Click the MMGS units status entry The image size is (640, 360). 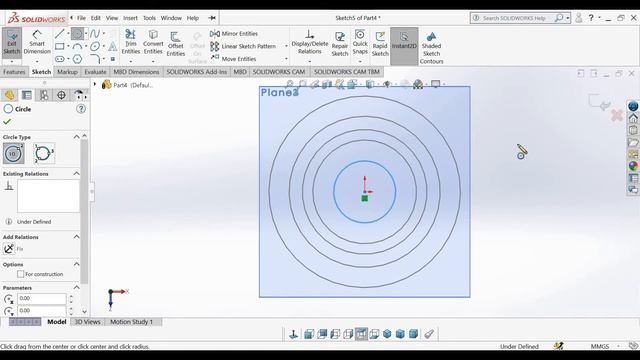tap(600, 346)
